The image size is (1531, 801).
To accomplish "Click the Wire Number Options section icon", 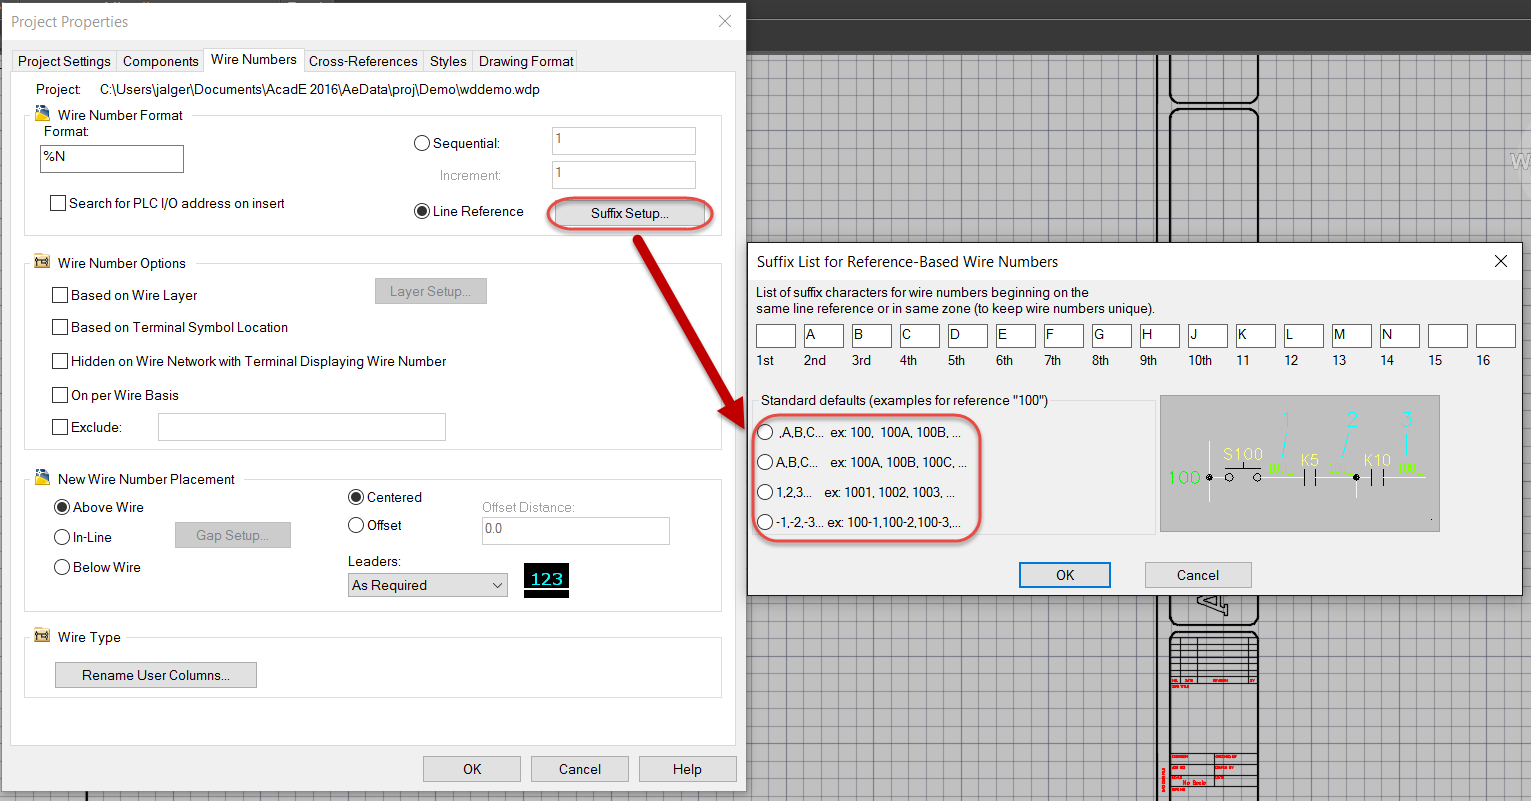I will 41,262.
